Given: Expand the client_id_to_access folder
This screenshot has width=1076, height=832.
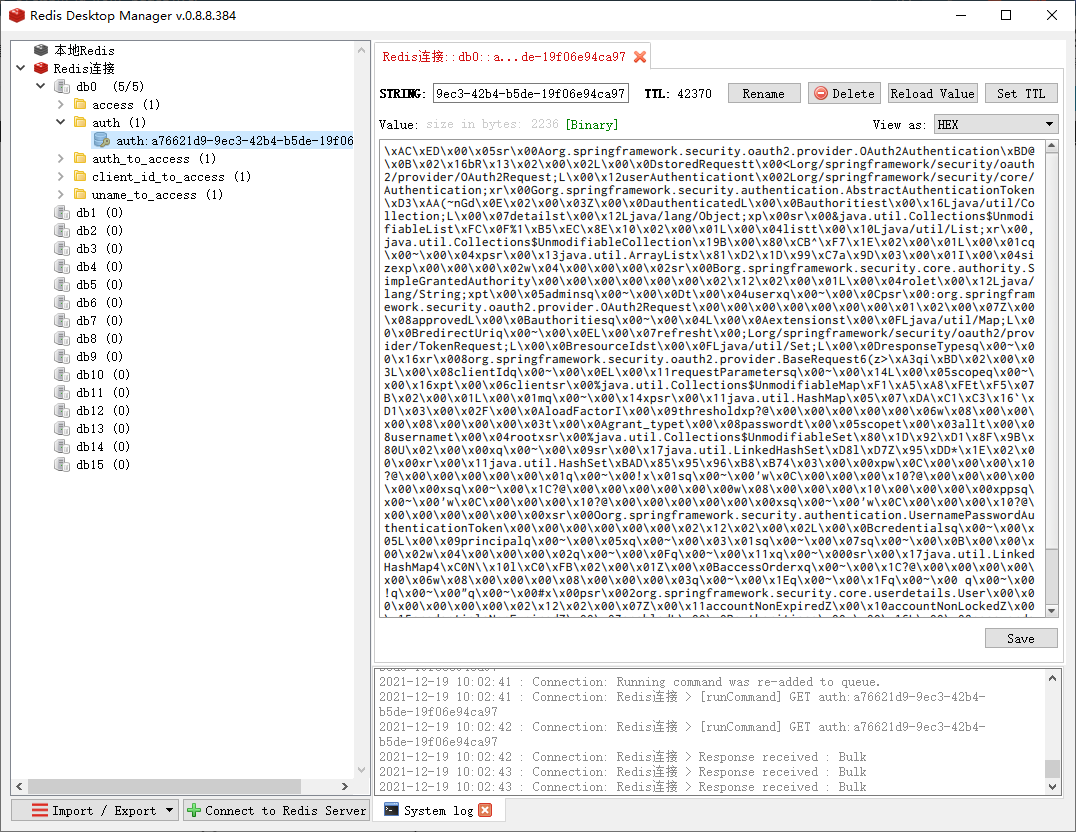Looking at the screenshot, I should [60, 176].
